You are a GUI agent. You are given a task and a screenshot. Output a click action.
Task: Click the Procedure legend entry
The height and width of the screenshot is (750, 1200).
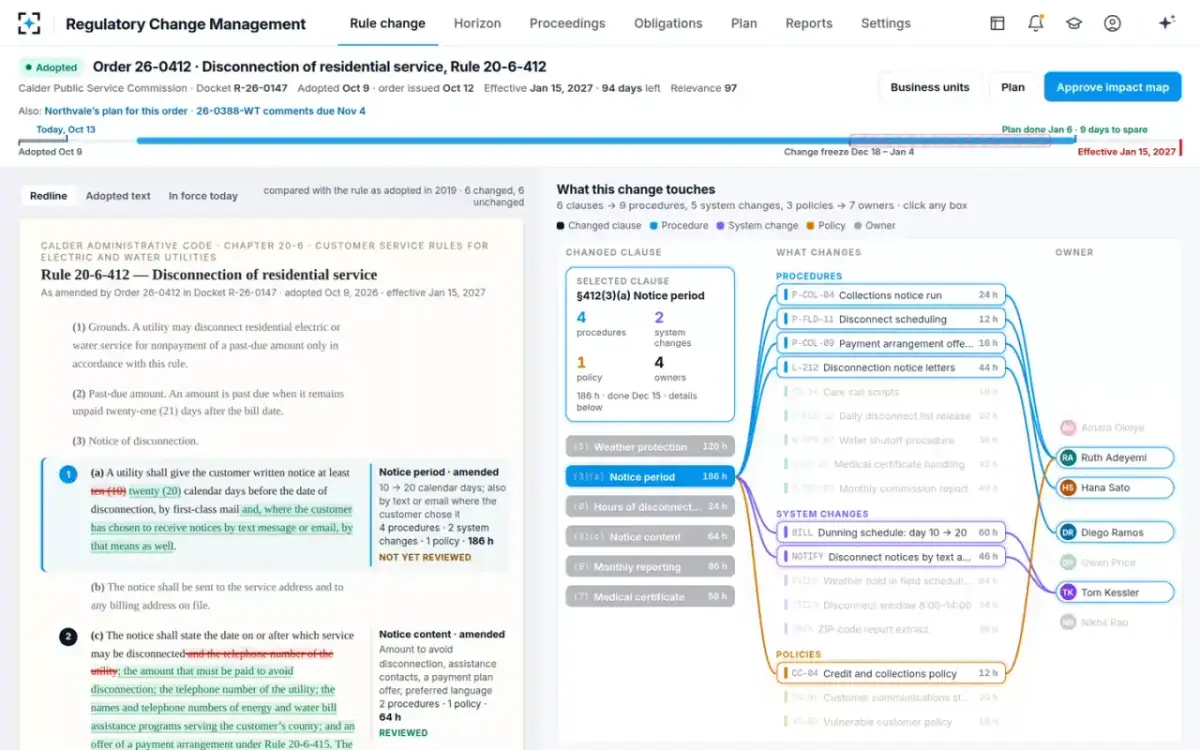click(679, 226)
